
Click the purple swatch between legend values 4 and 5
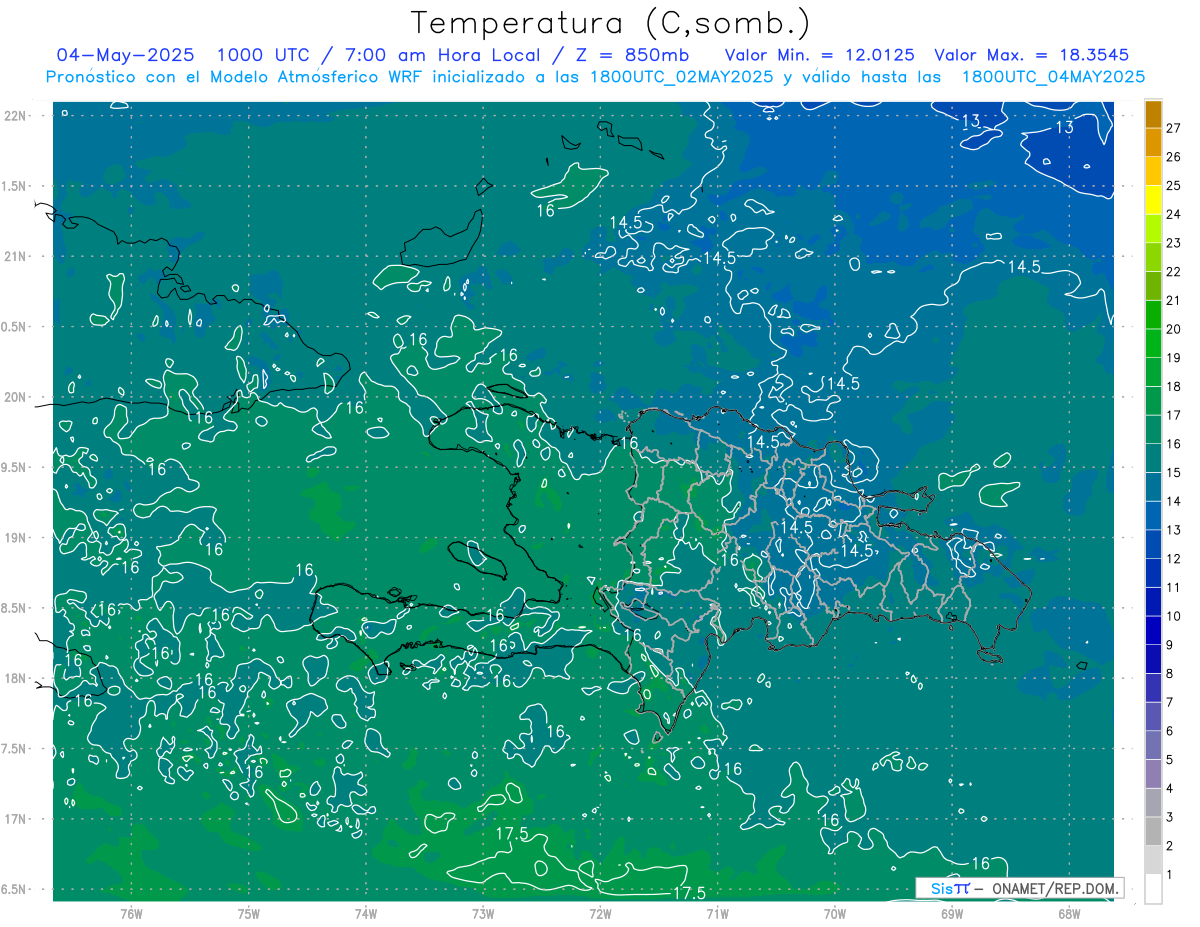pos(1153,774)
